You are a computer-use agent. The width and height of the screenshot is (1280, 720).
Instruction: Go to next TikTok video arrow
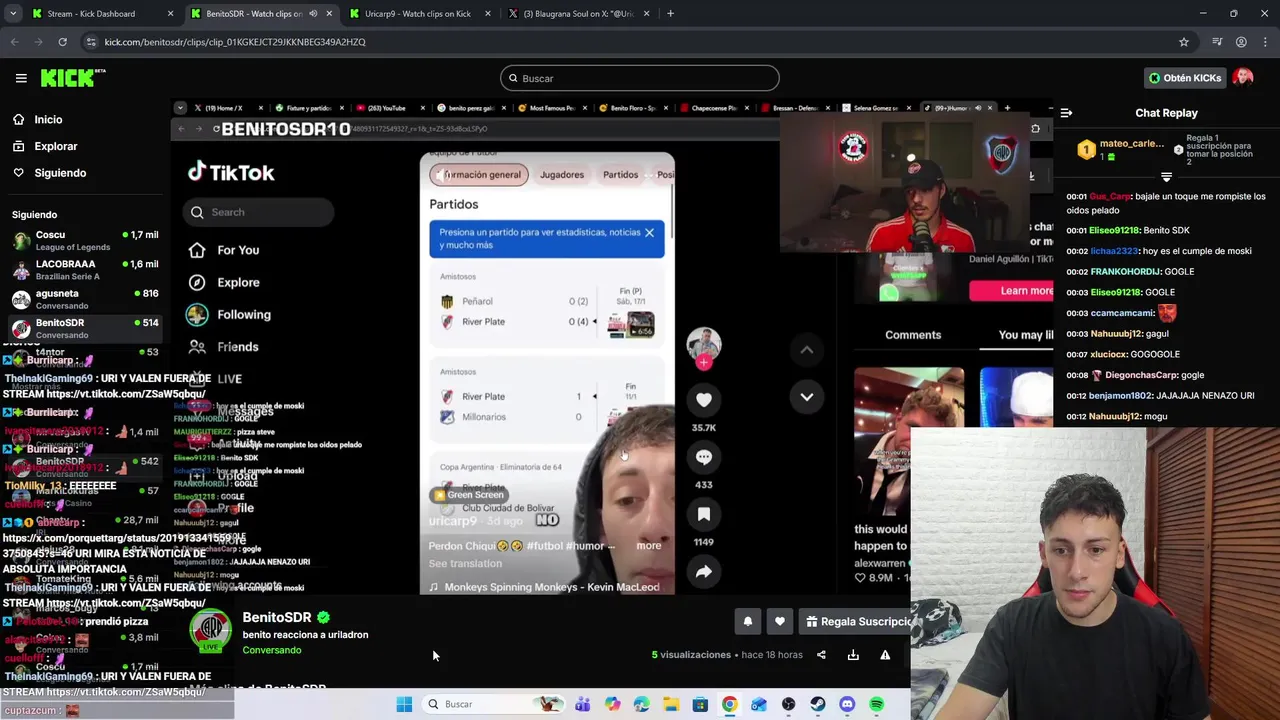pyautogui.click(x=806, y=397)
